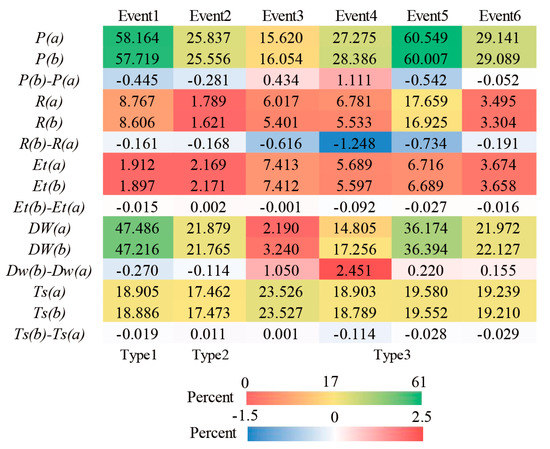Click the 1.111 cell in P(b)-P(a) row

[355, 79]
